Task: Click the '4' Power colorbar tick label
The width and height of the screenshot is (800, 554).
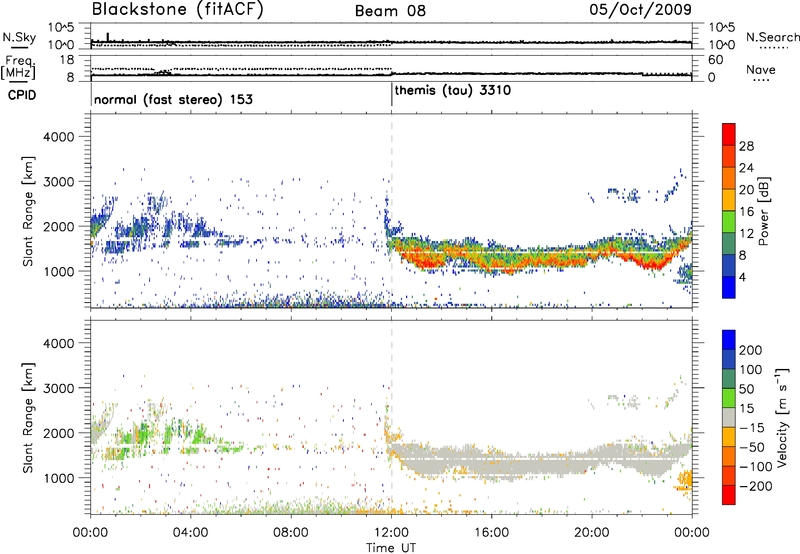Action: 743,277
